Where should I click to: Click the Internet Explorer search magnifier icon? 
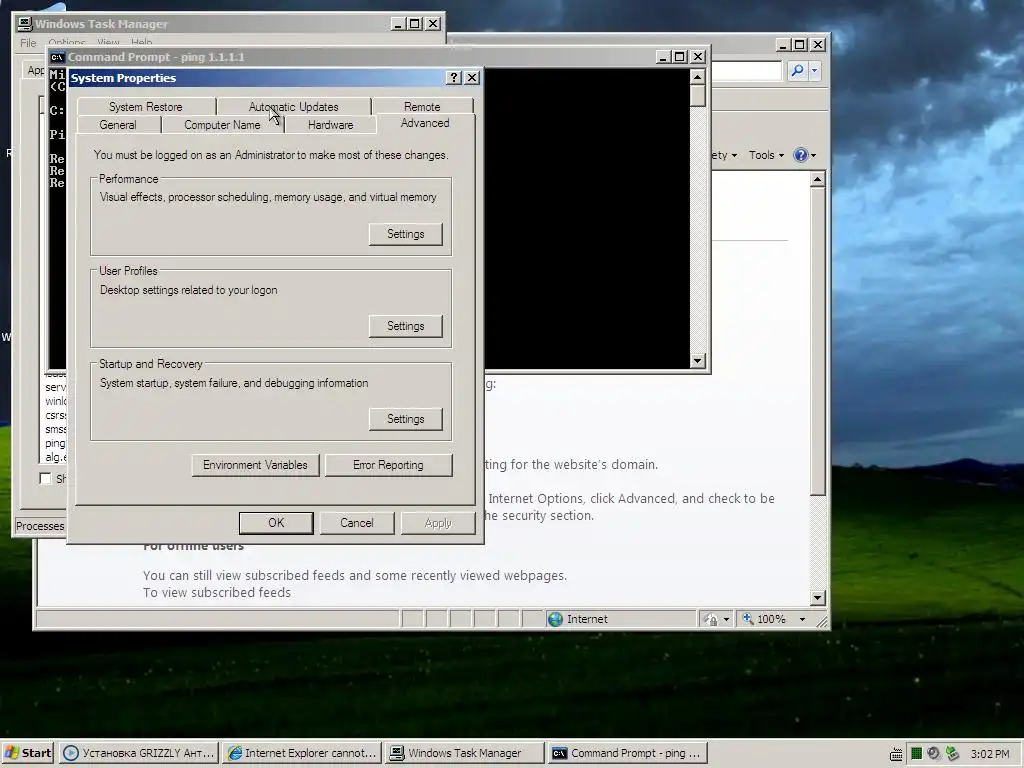click(797, 71)
